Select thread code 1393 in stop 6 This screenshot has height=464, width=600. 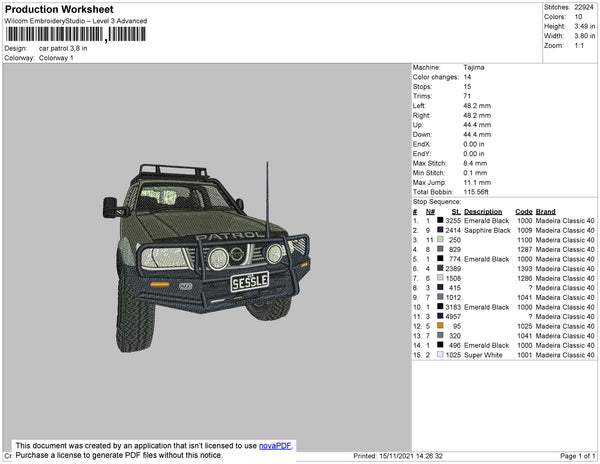click(525, 269)
